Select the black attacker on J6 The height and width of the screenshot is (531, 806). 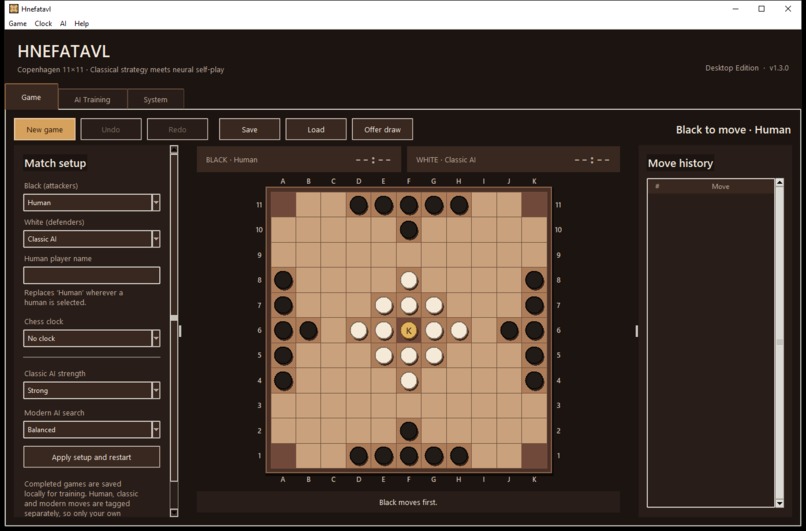pyautogui.click(x=509, y=331)
